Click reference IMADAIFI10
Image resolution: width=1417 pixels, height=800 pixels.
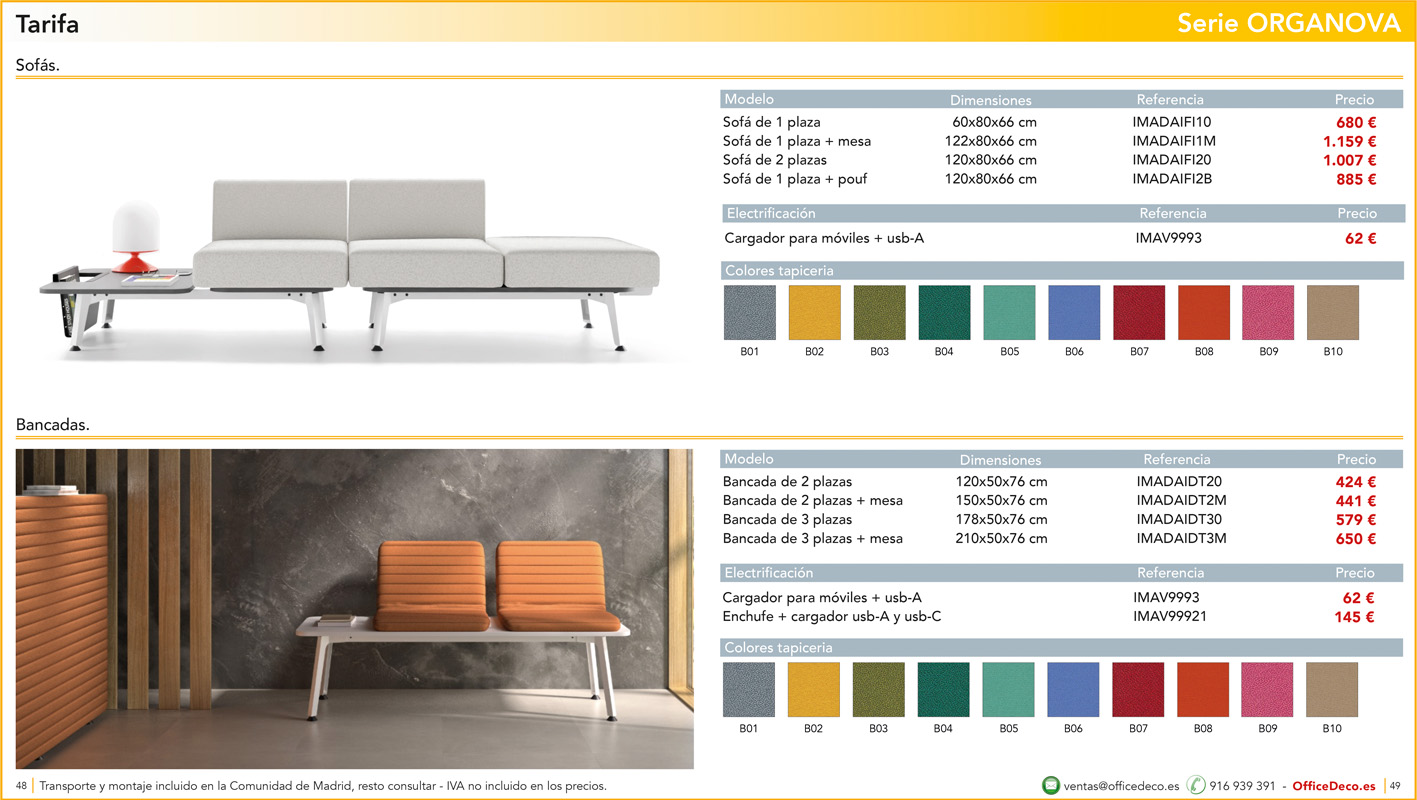tap(1172, 122)
